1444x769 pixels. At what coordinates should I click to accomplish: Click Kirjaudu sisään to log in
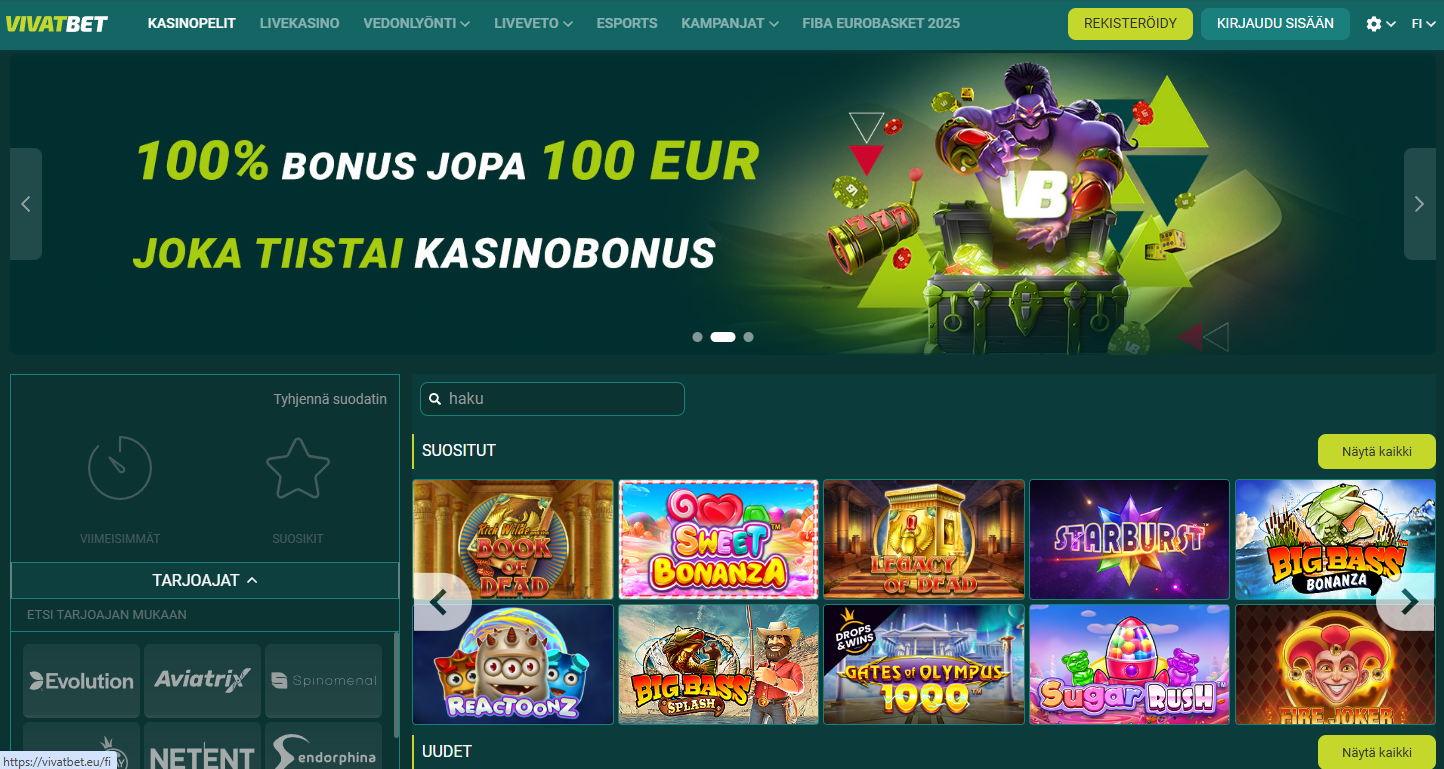[x=1275, y=24]
